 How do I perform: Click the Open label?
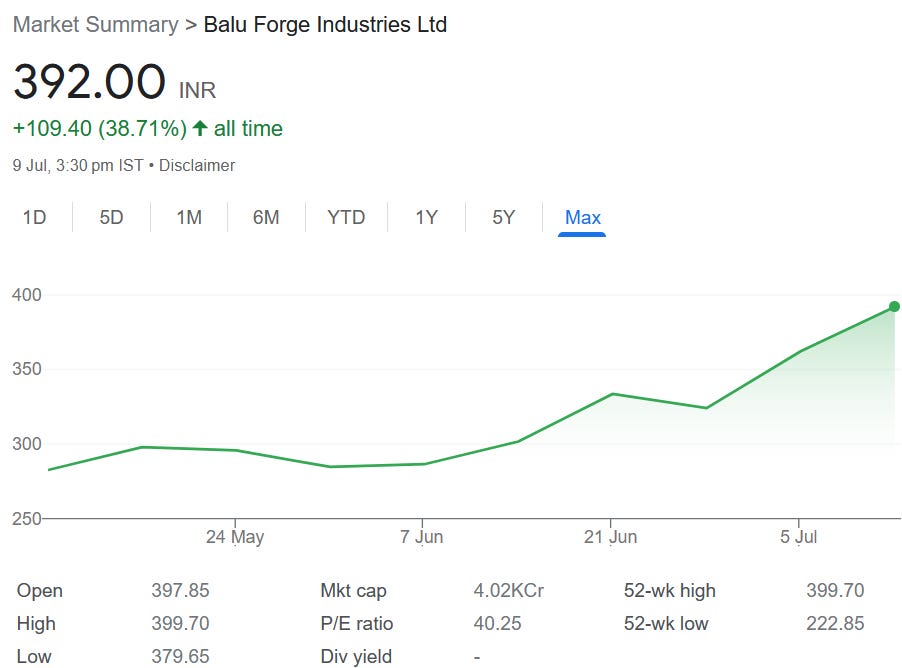tap(40, 591)
